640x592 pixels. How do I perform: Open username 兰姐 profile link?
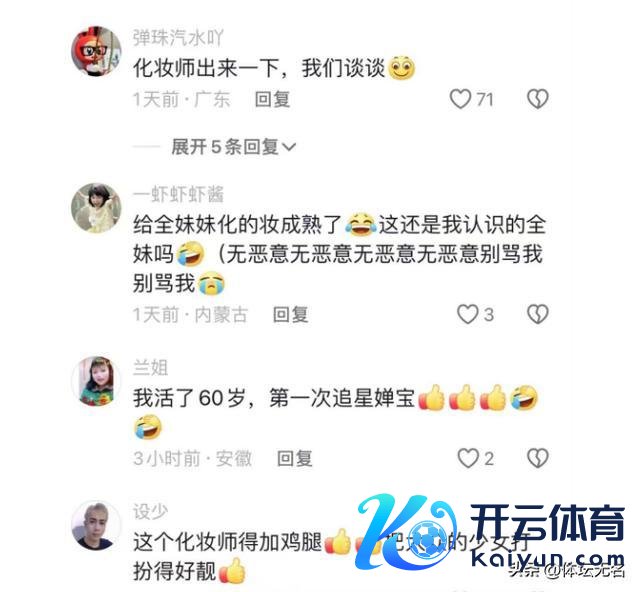tap(150, 367)
